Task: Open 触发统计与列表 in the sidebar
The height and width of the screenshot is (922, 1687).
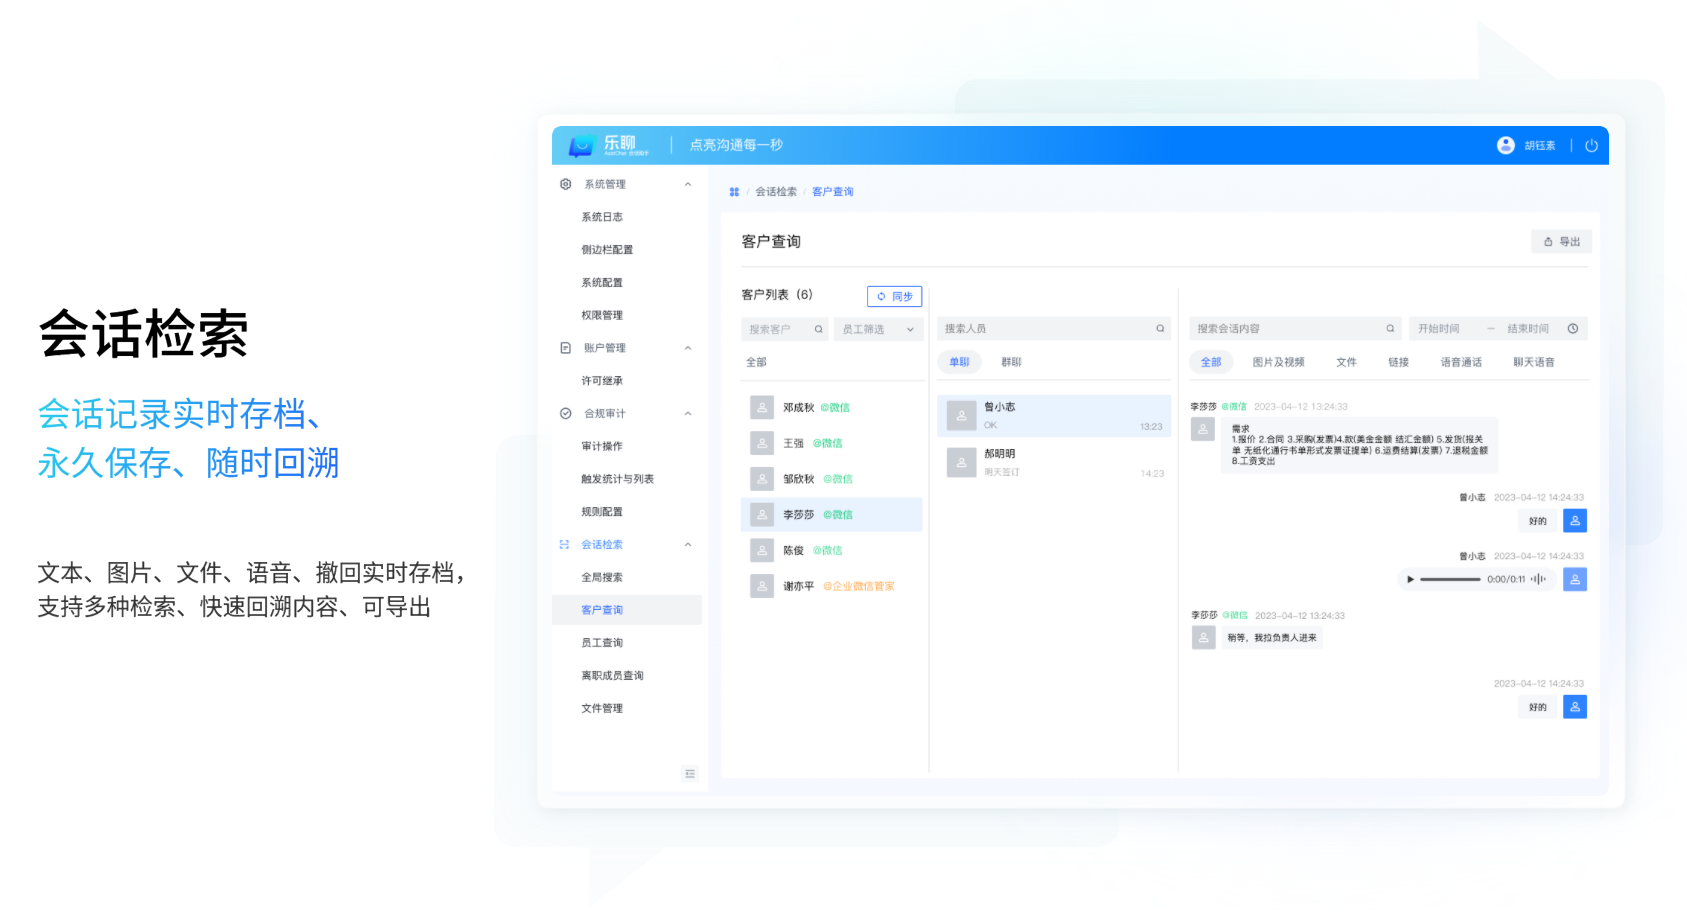Action: coord(618,479)
